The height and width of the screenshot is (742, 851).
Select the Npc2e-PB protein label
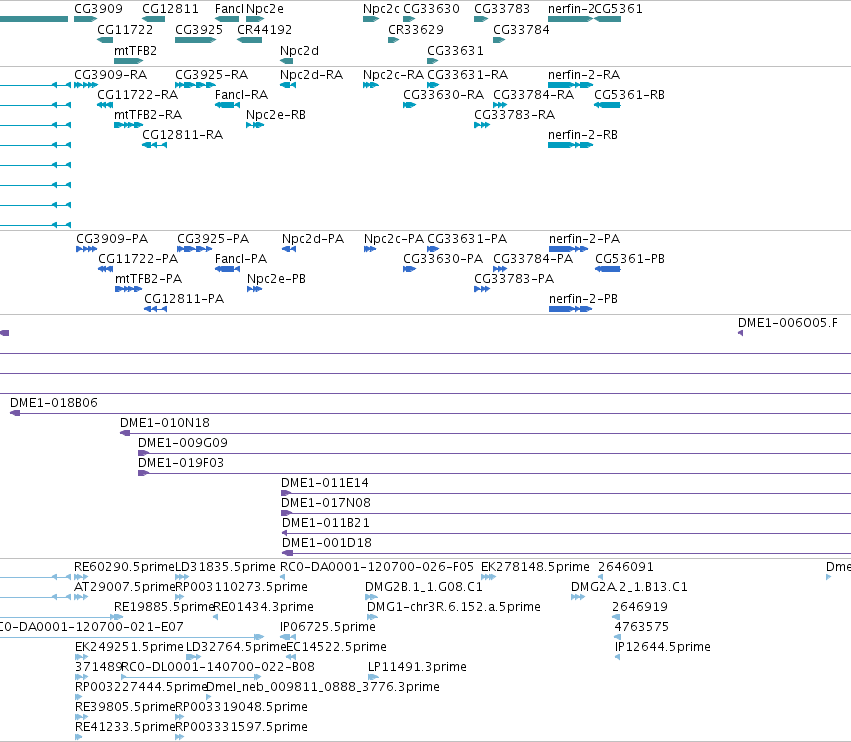click(x=276, y=280)
